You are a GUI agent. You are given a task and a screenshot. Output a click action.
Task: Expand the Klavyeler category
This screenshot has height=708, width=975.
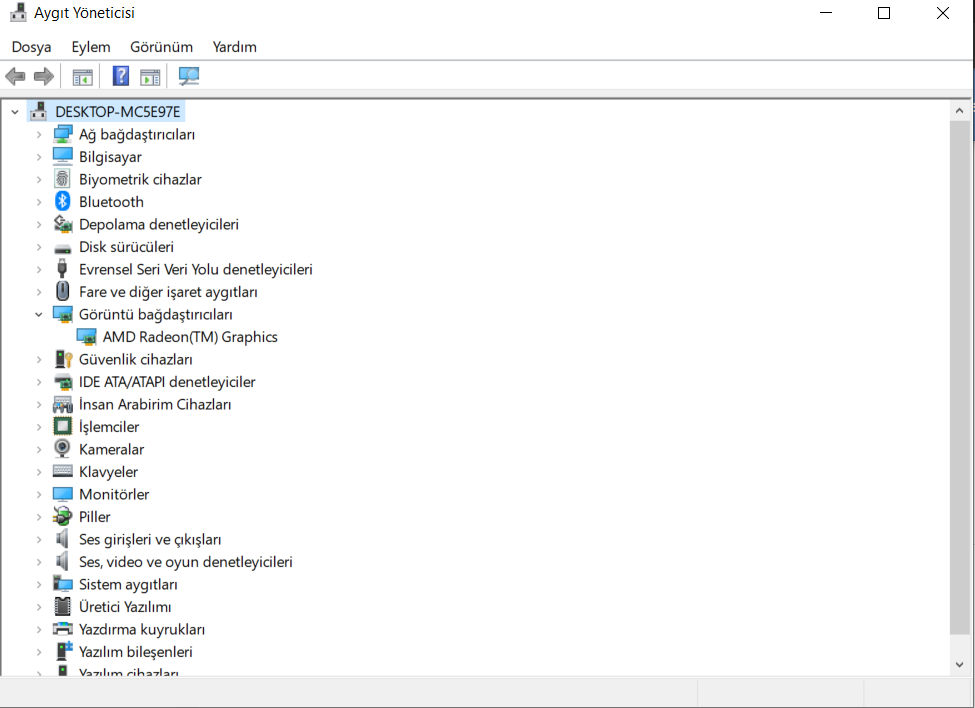pos(39,472)
